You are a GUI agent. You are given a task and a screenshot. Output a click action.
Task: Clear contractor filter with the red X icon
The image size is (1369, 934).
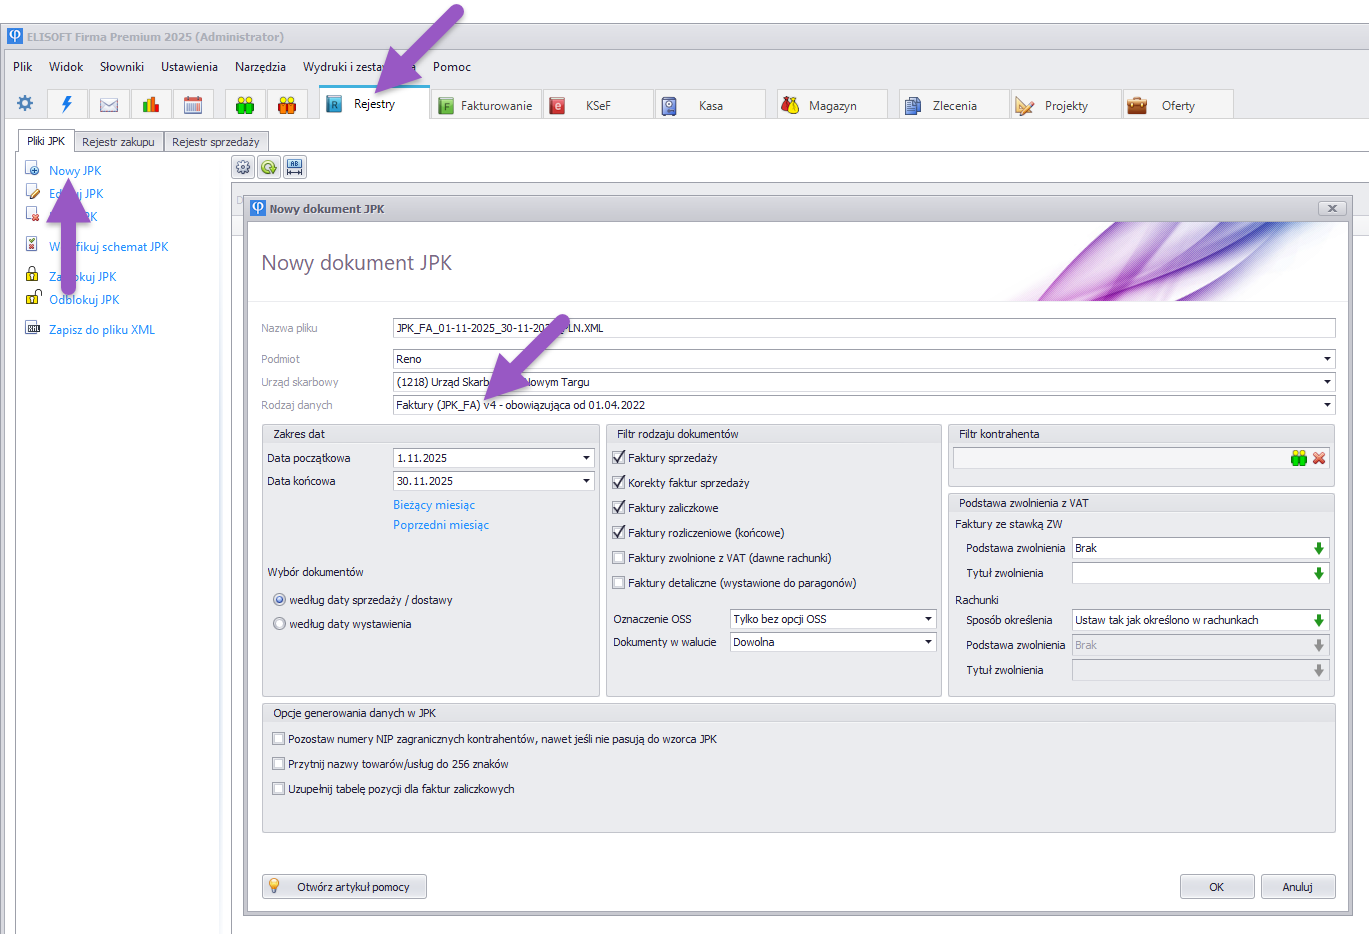(1319, 458)
